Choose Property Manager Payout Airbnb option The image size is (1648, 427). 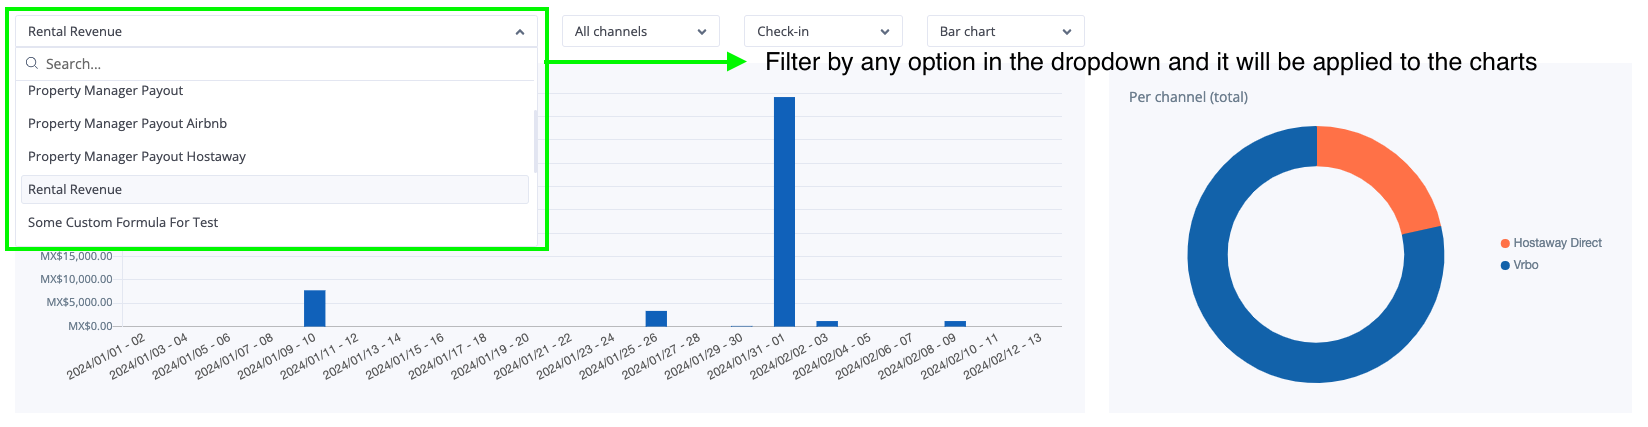point(128,124)
